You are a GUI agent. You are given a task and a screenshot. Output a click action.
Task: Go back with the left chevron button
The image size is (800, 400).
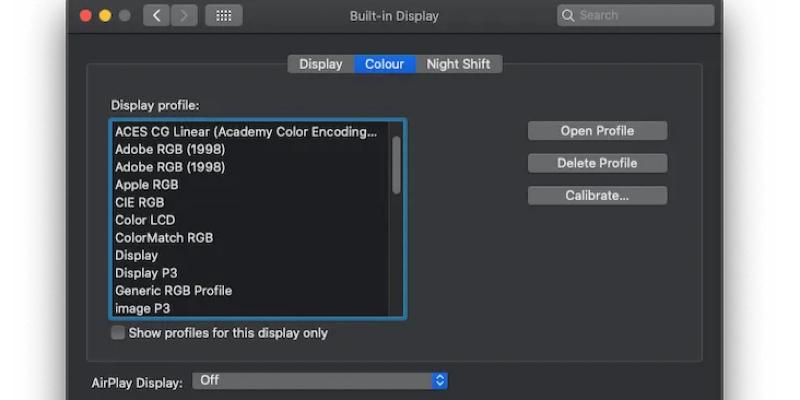tap(157, 15)
